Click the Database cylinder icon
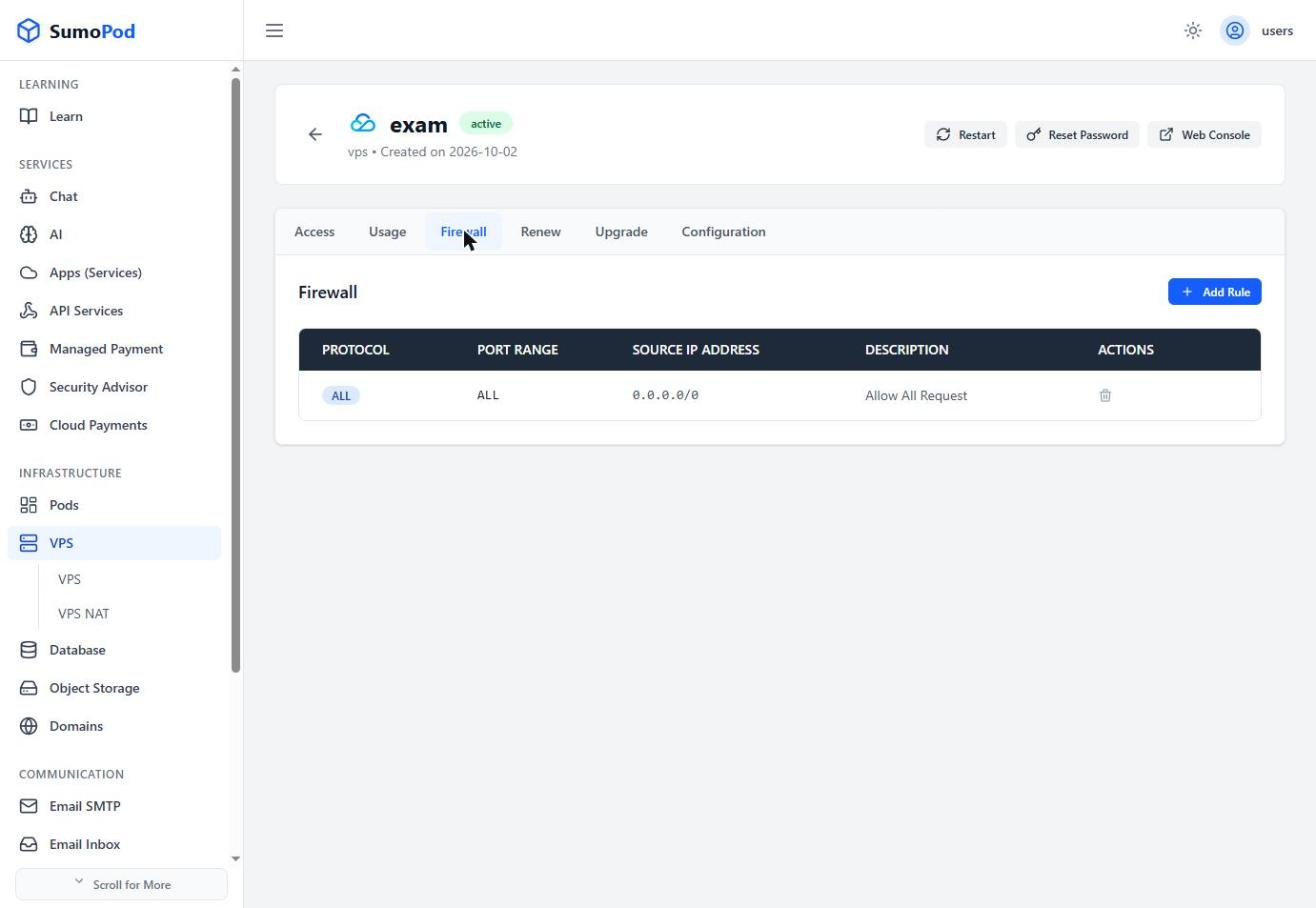The height and width of the screenshot is (908, 1316). tap(29, 650)
